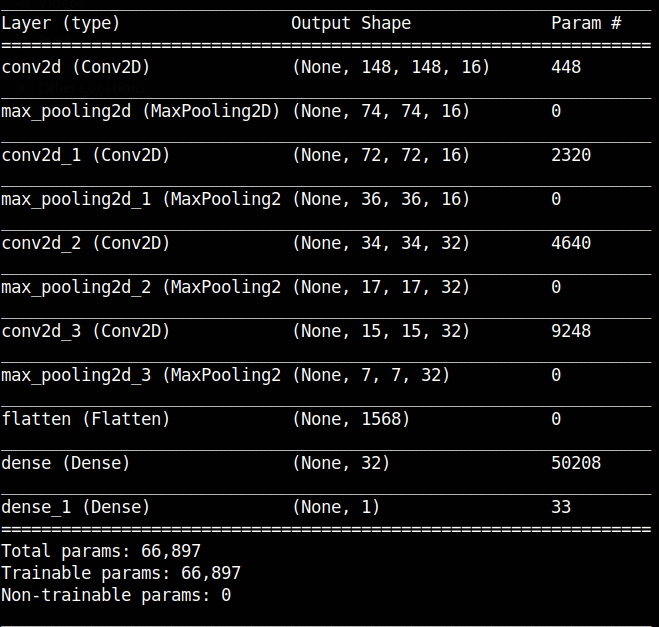The height and width of the screenshot is (627, 659).
Task: Click the 'Non-trainable params: 0' line
Action: [116, 595]
